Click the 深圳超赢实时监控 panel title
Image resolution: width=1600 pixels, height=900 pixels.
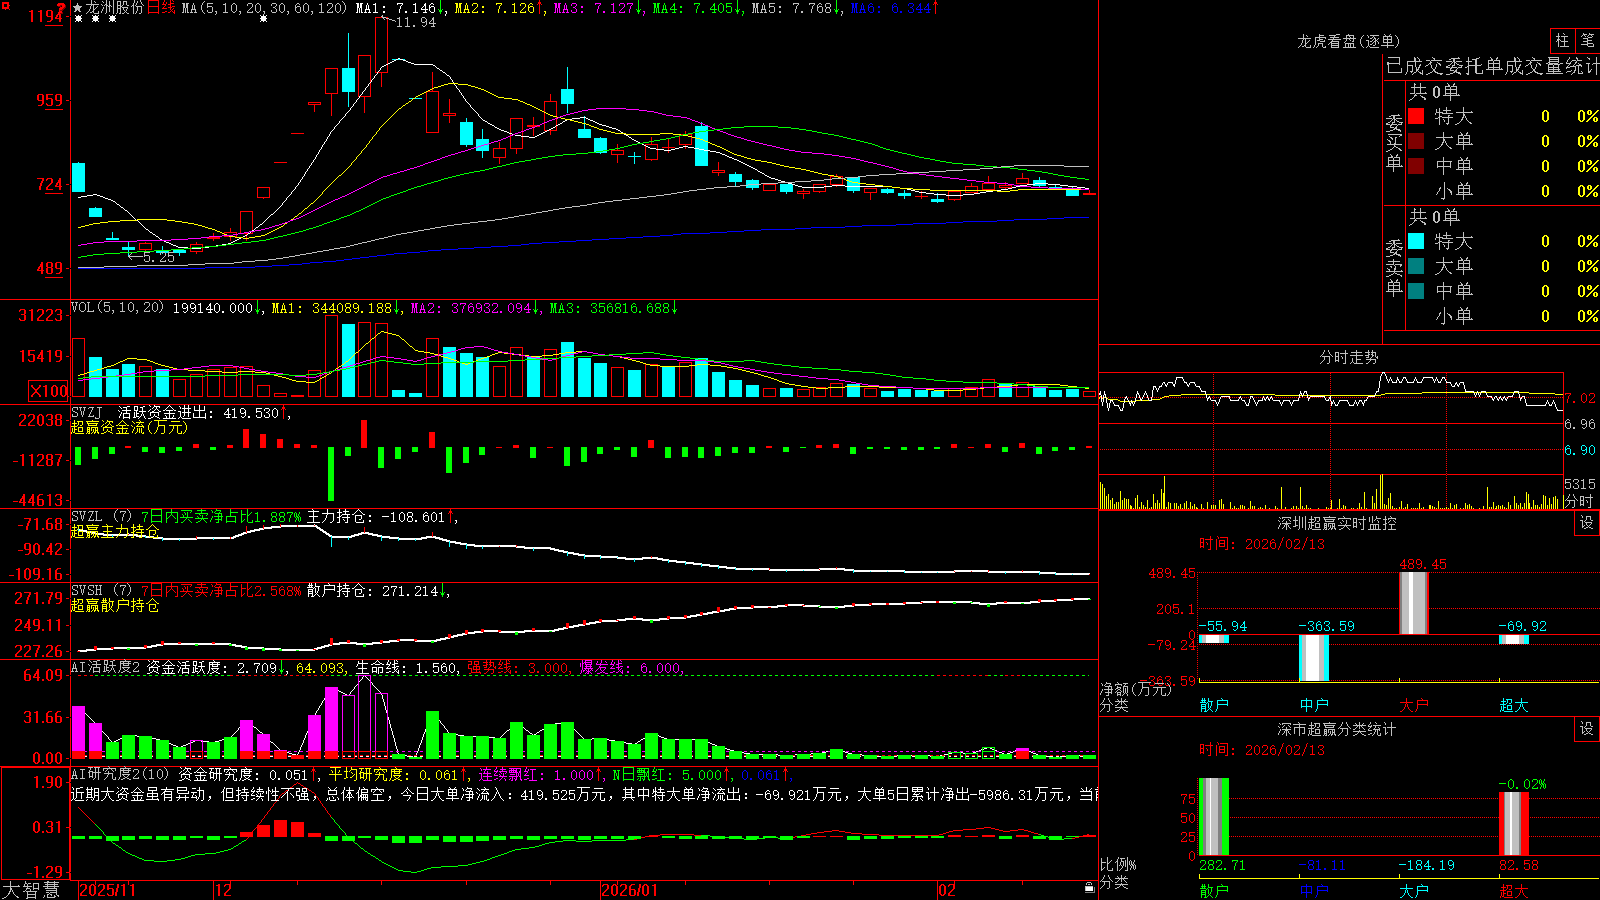[x=1336, y=523]
